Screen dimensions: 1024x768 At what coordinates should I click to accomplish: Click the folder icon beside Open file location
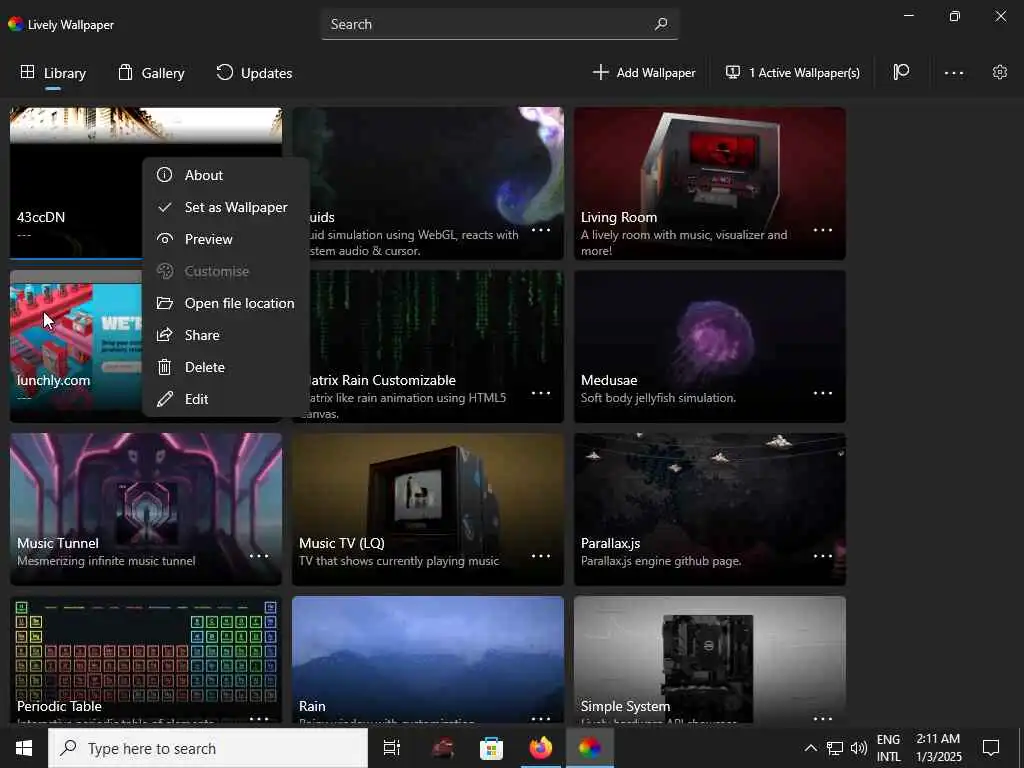click(x=165, y=303)
